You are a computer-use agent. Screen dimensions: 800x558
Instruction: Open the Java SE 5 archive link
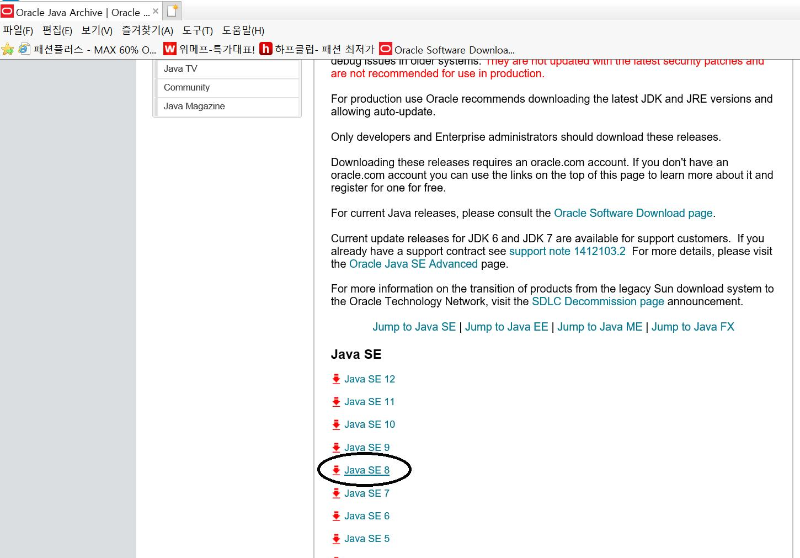366,539
